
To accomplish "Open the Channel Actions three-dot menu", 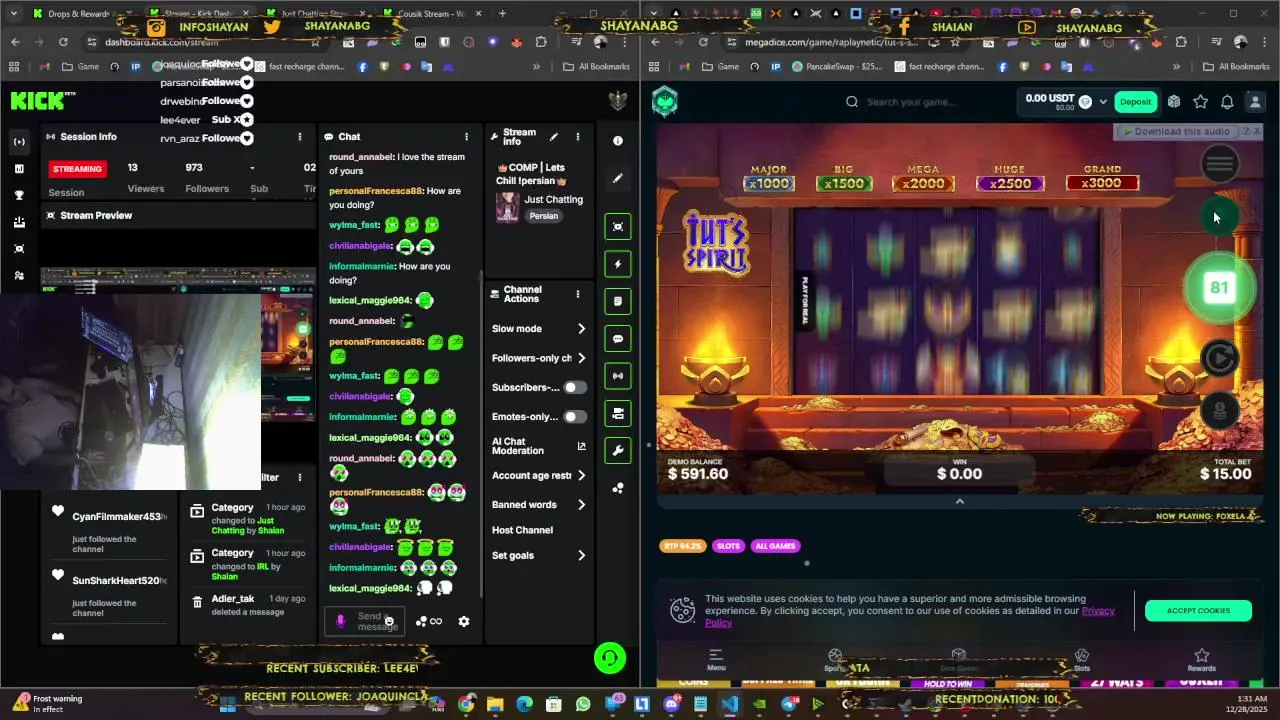I will 577,294.
